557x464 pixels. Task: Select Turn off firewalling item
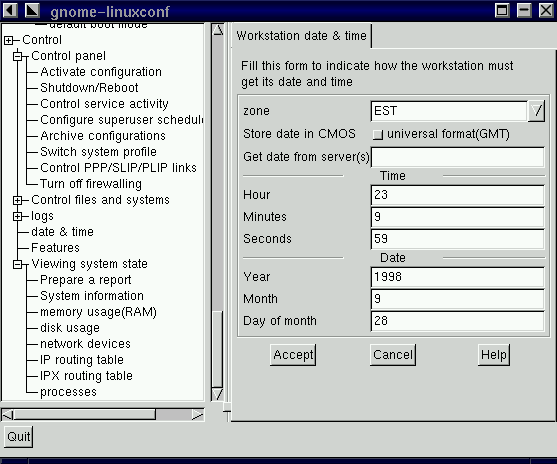click(x=91, y=184)
